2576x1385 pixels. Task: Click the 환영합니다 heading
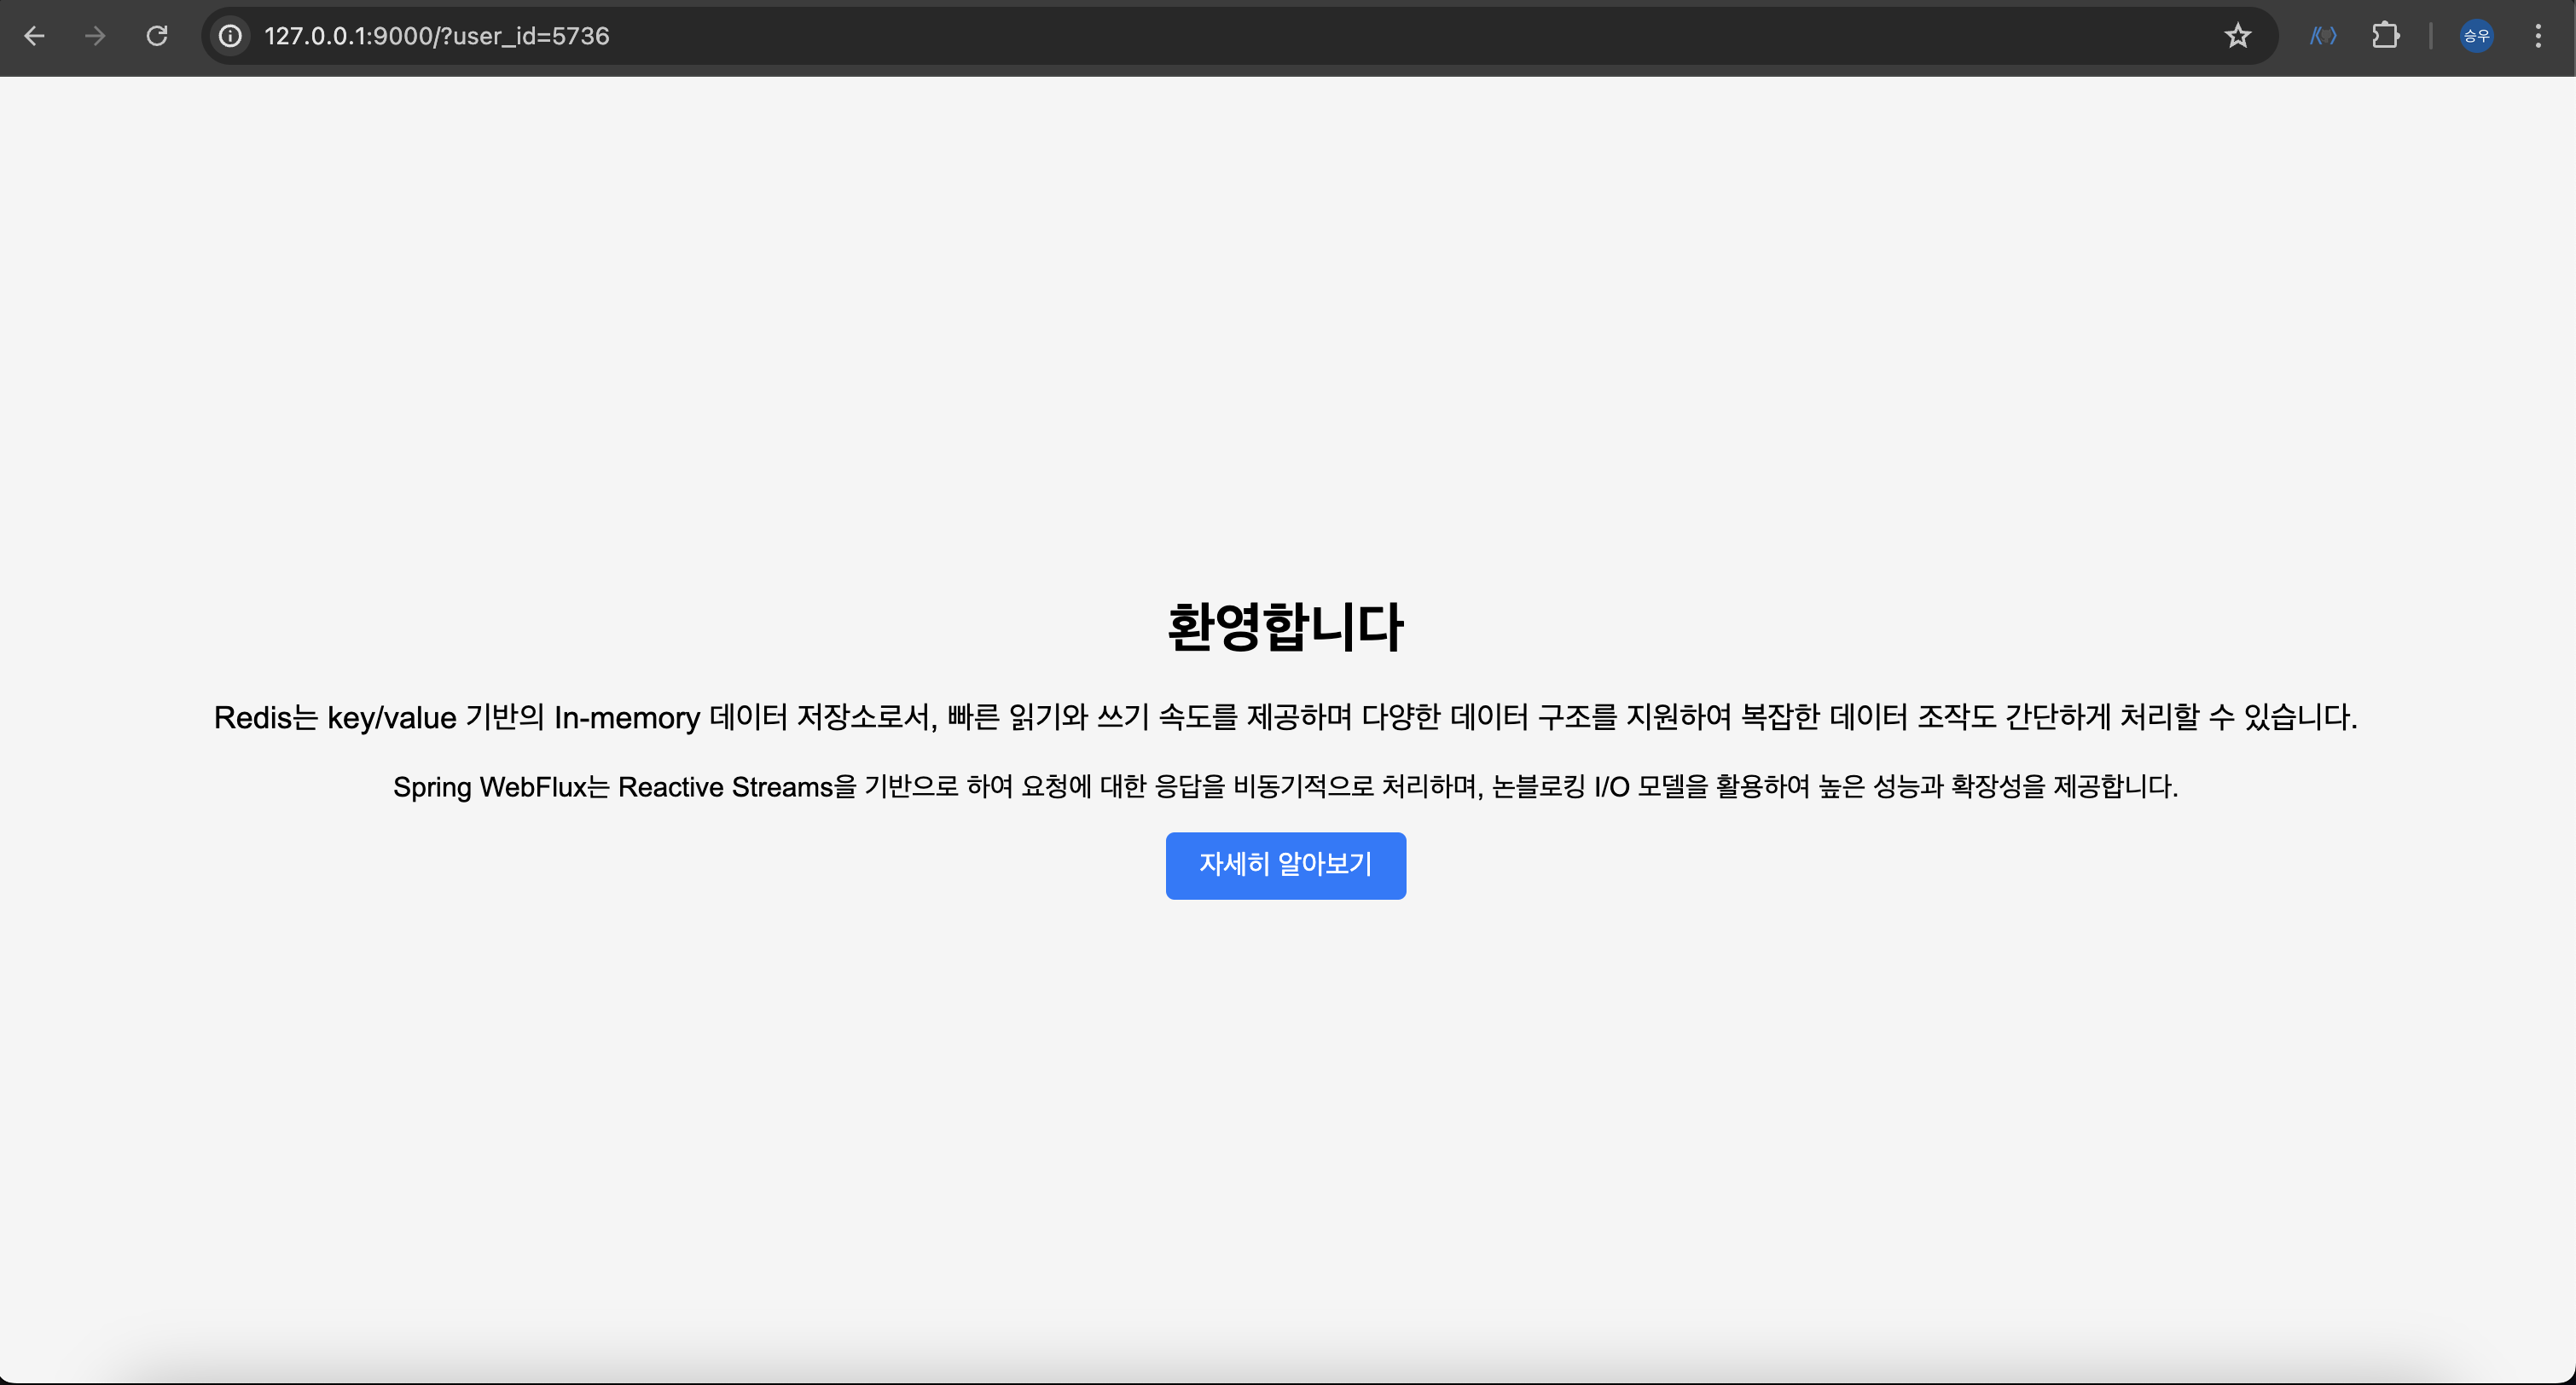(x=1285, y=627)
